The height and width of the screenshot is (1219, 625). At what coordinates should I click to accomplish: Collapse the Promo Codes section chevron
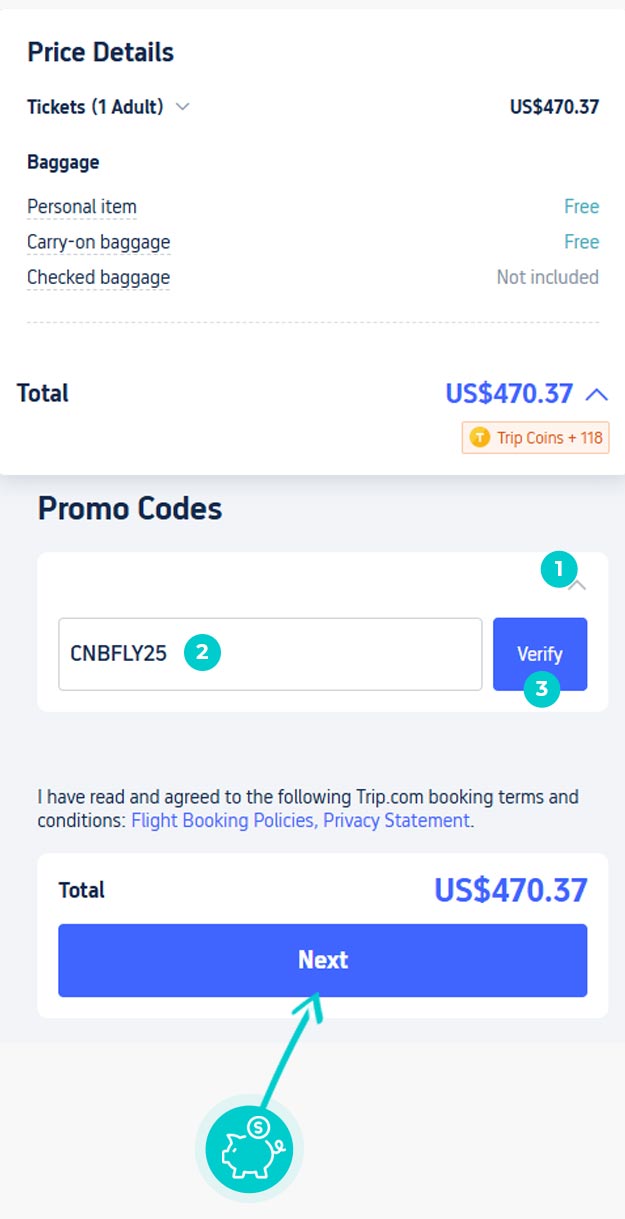[577, 586]
